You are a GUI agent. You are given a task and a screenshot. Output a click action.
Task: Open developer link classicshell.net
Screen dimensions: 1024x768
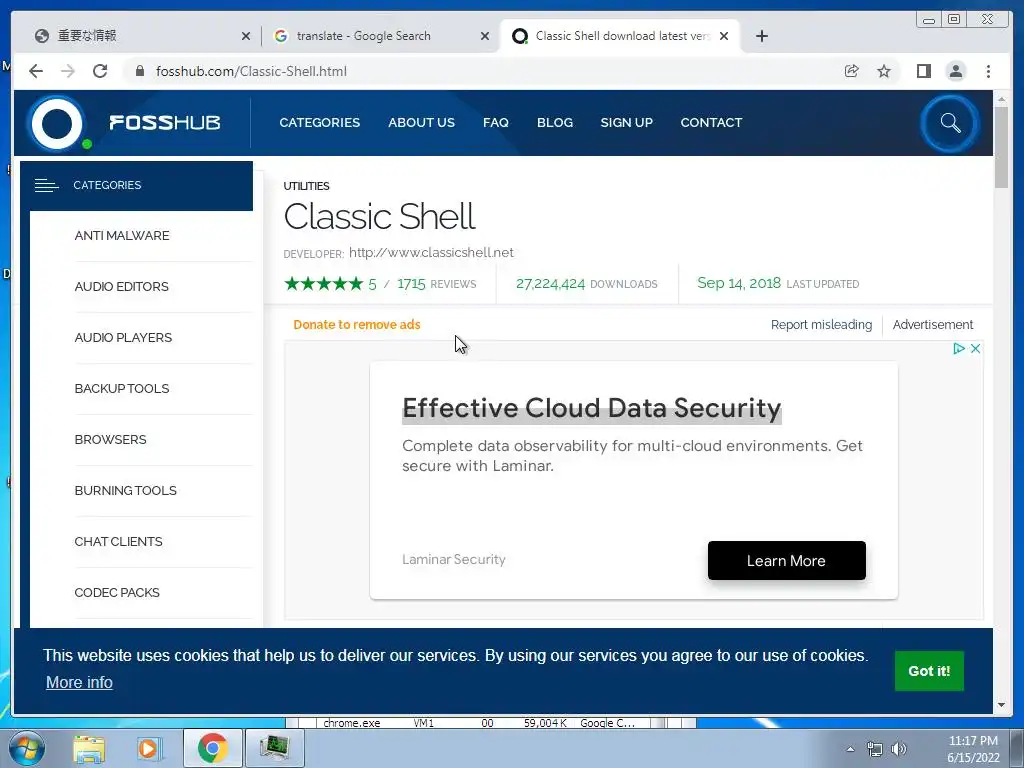(431, 253)
